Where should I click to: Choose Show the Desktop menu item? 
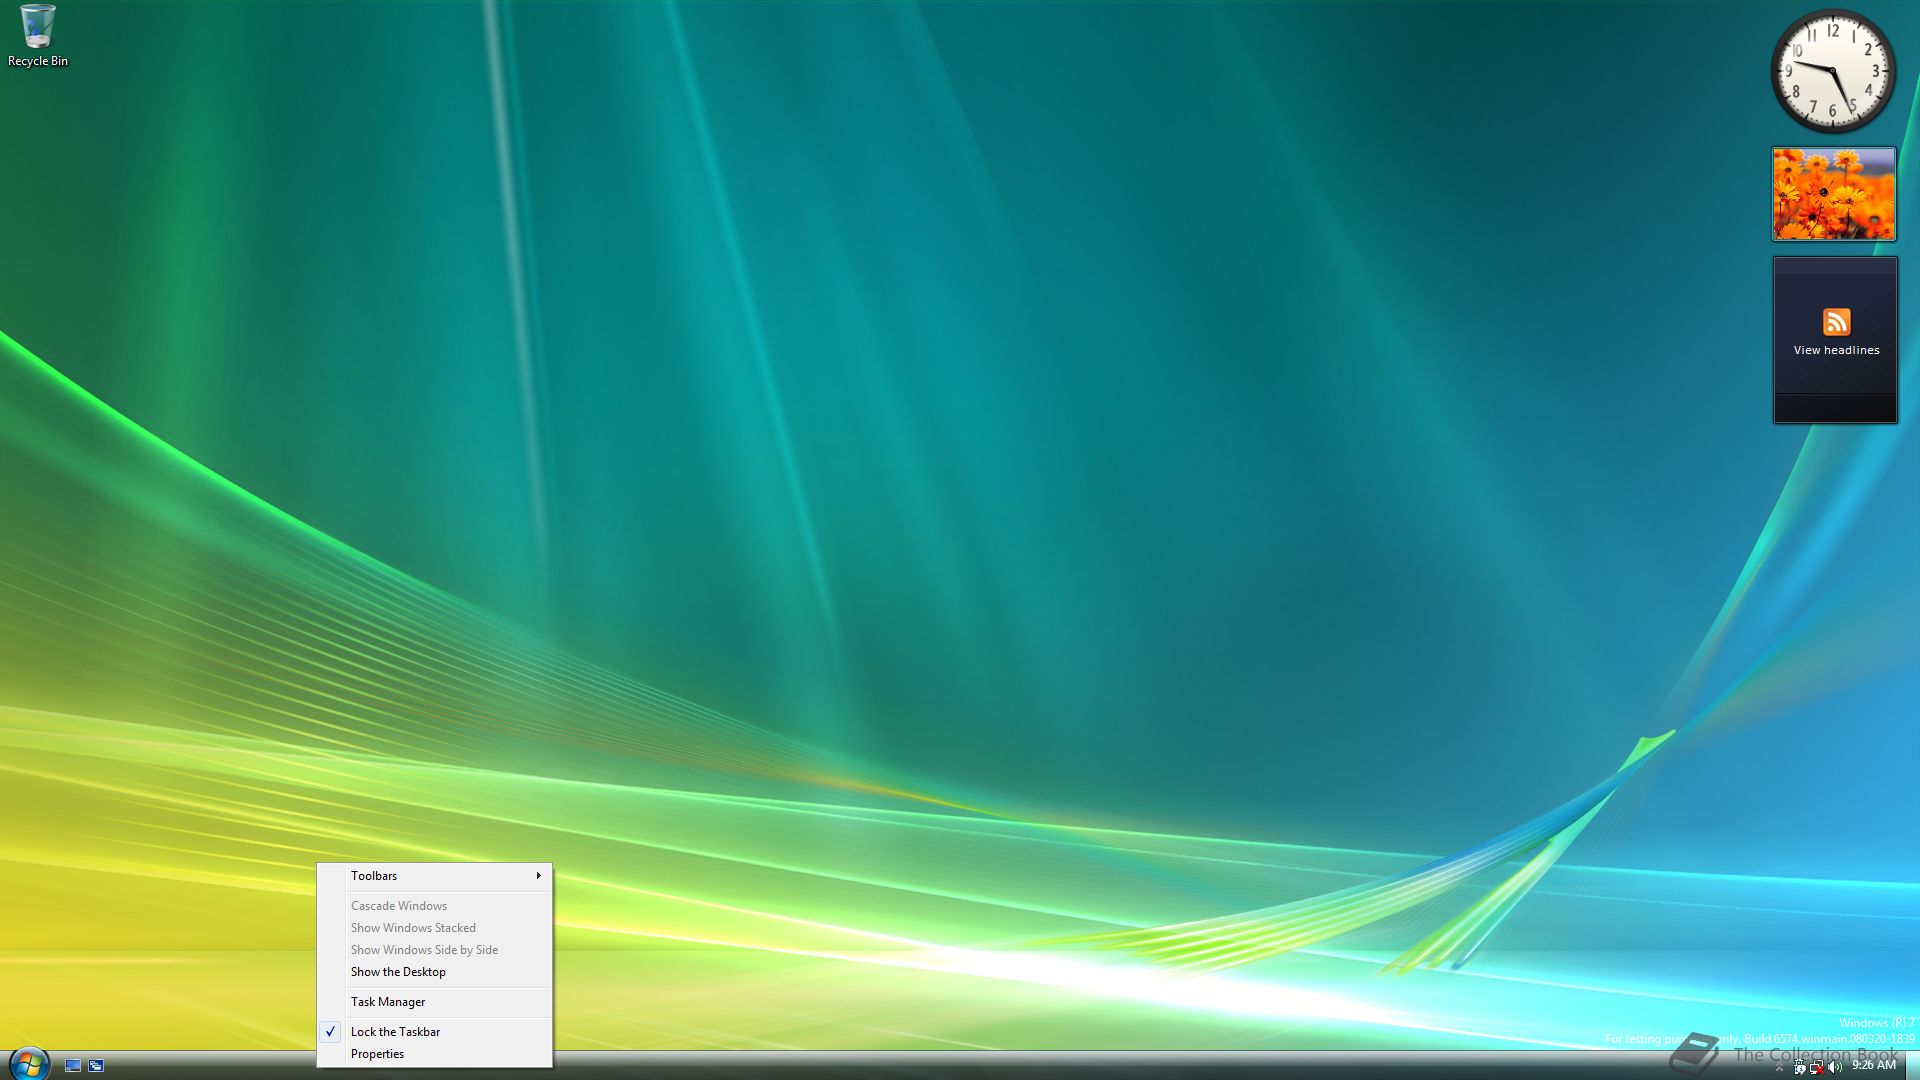(434, 972)
